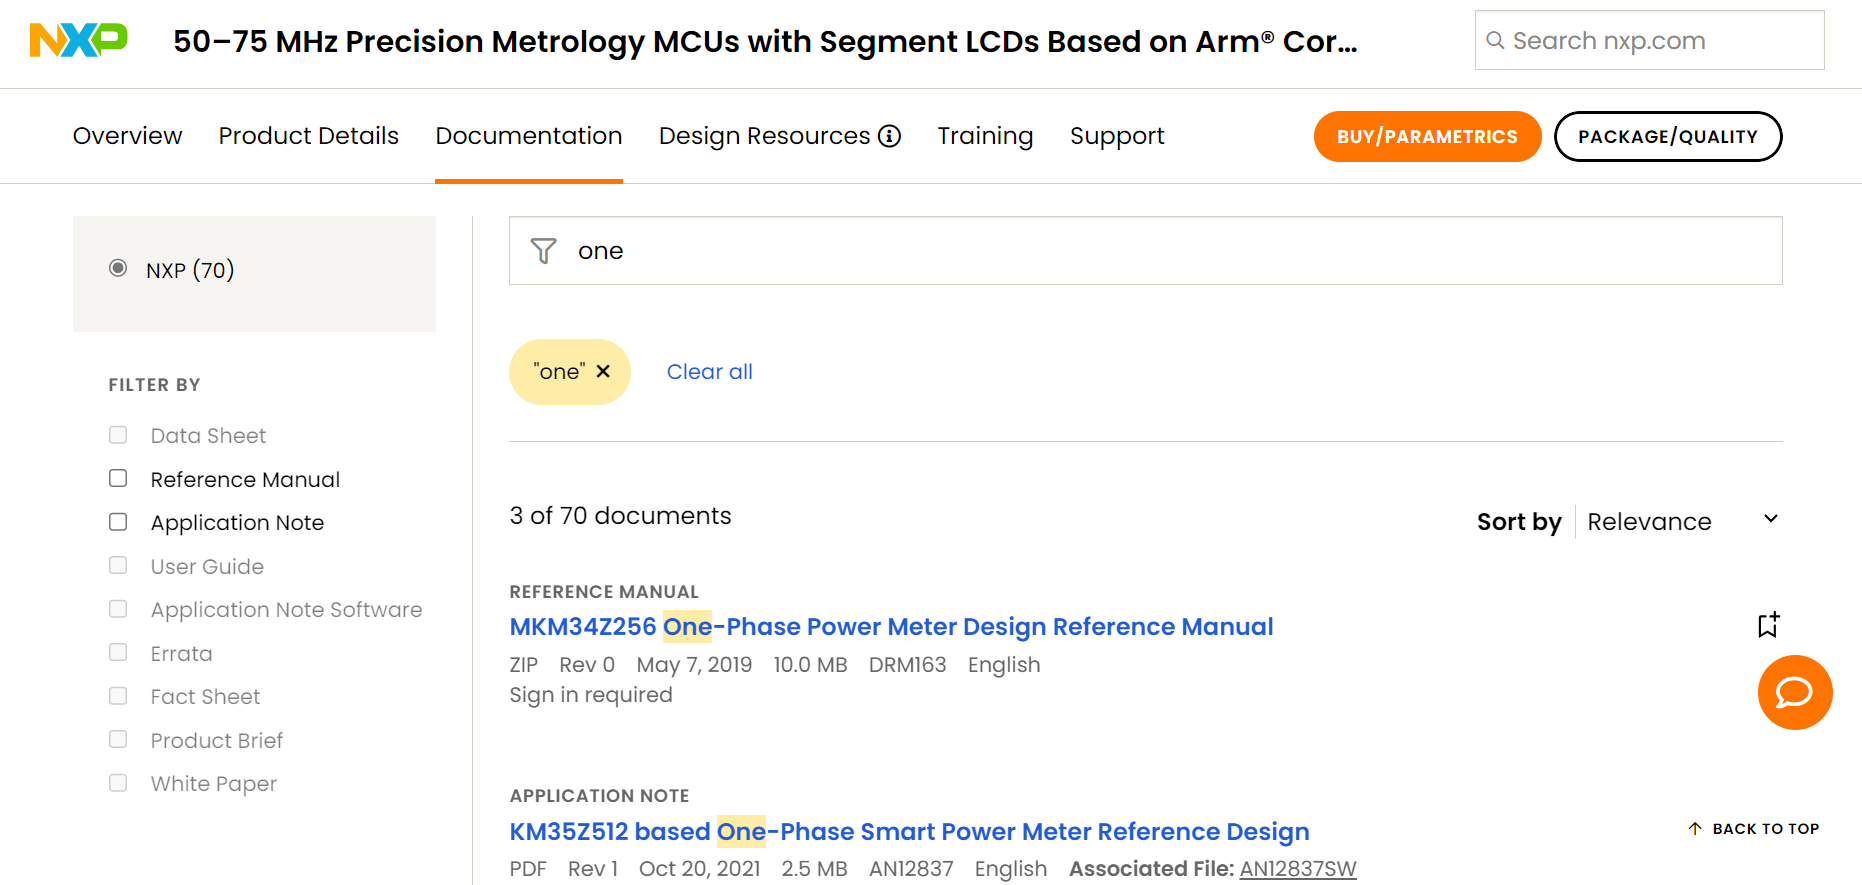Remove the "one" filter chip

(x=603, y=371)
